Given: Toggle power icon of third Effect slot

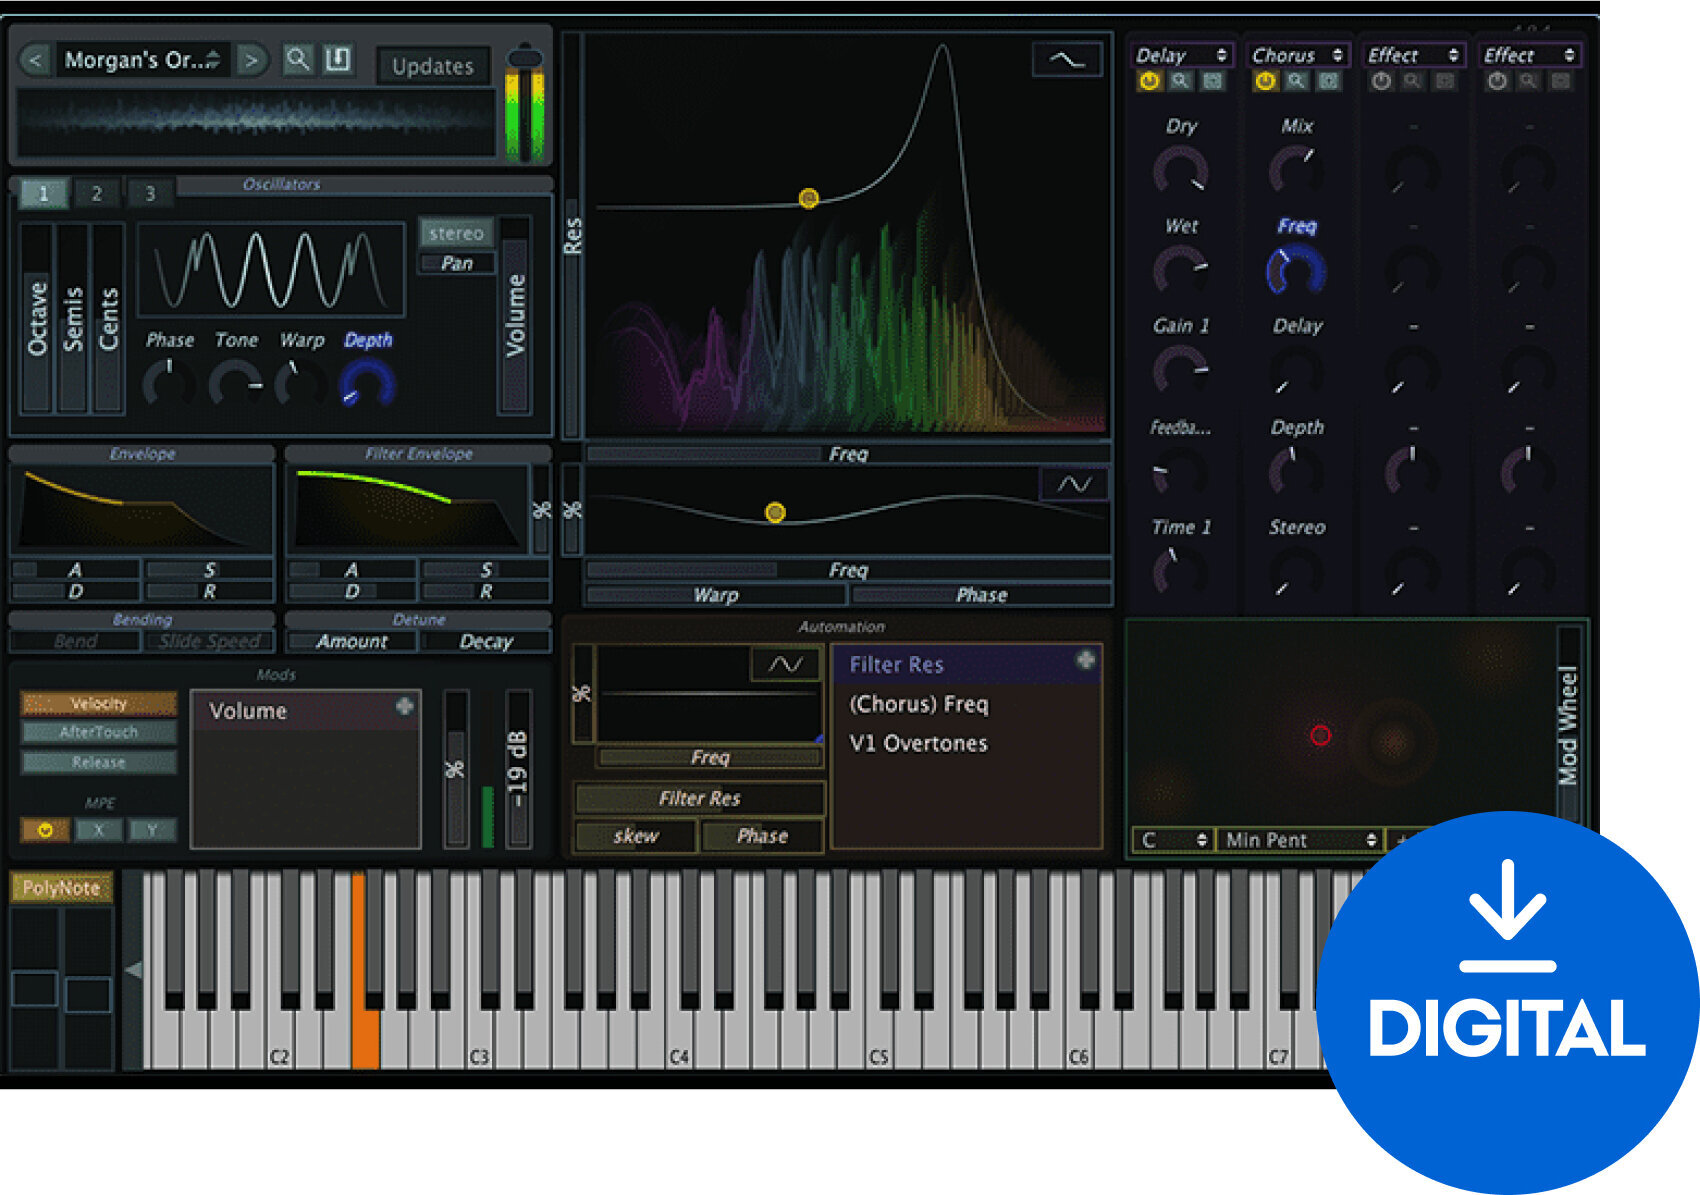Looking at the screenshot, I should [x=1381, y=82].
